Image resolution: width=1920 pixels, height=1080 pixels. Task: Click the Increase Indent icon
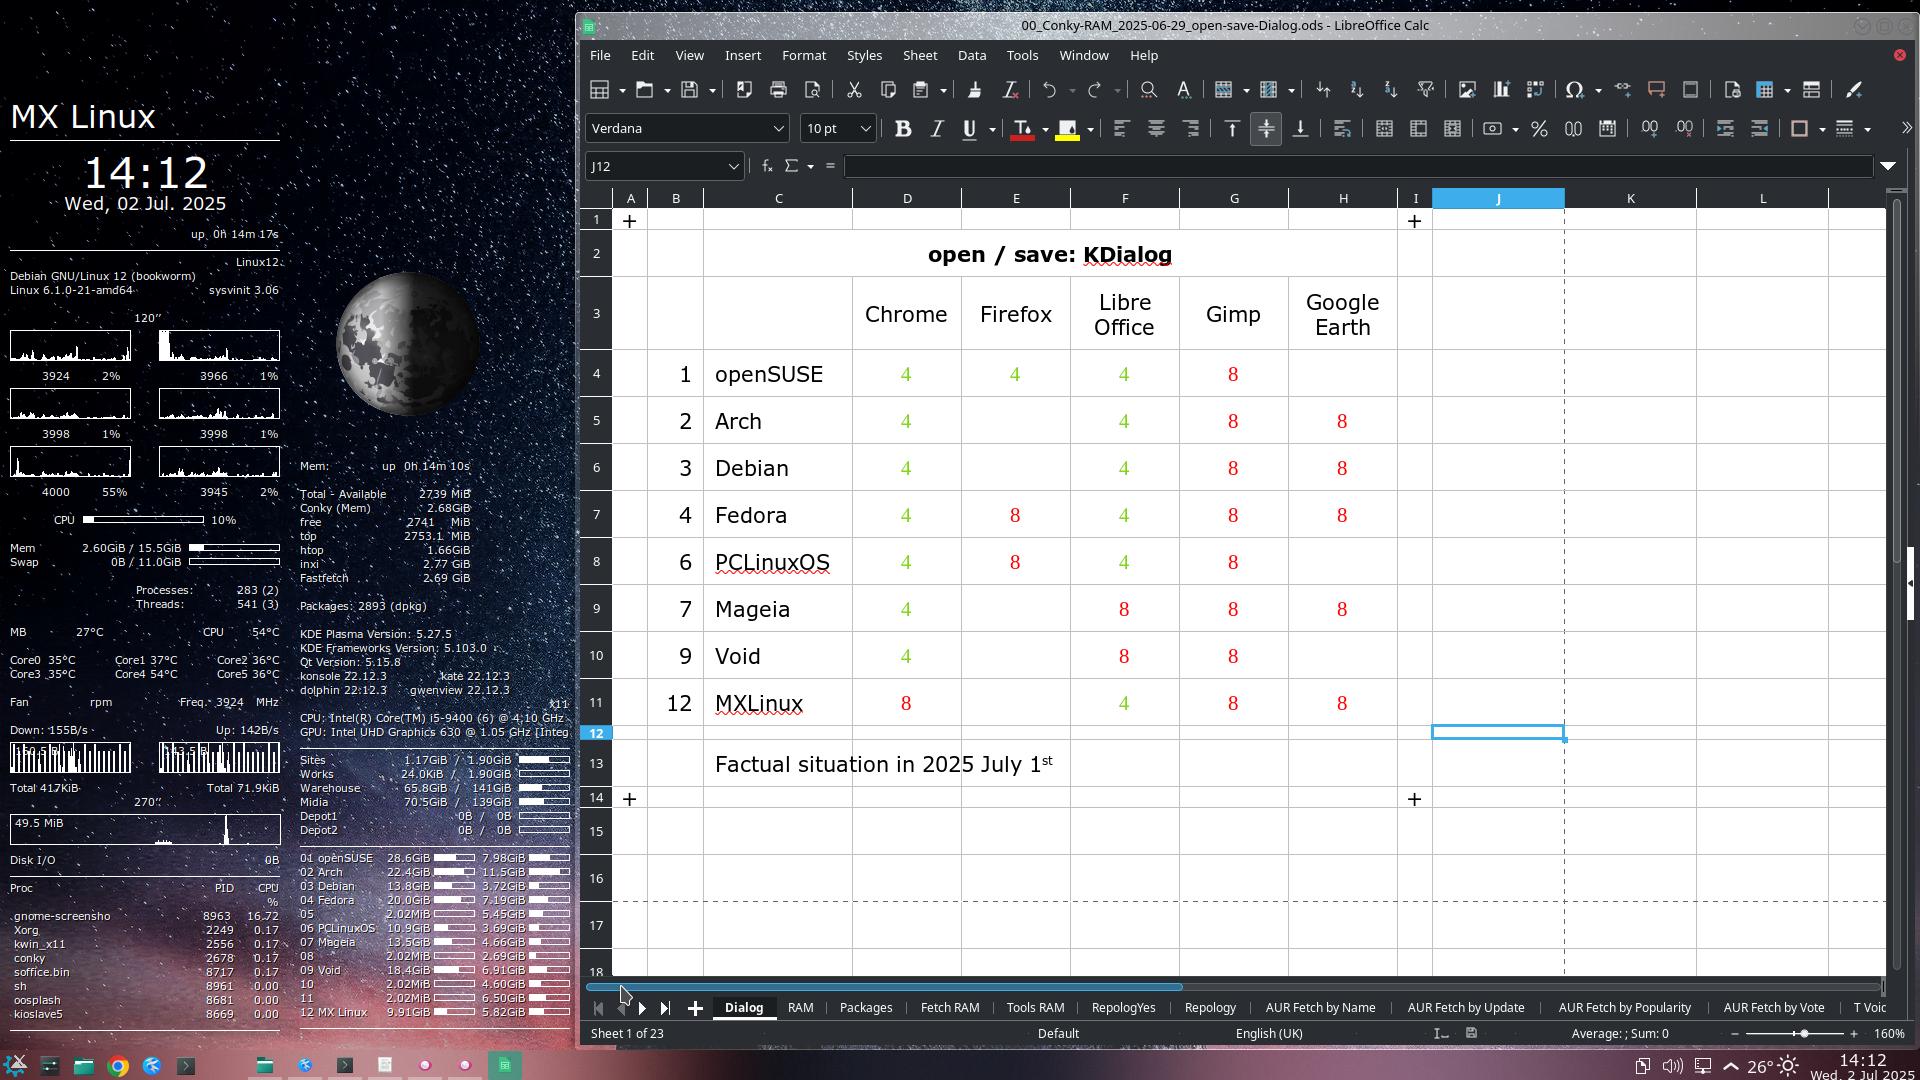(x=1725, y=129)
